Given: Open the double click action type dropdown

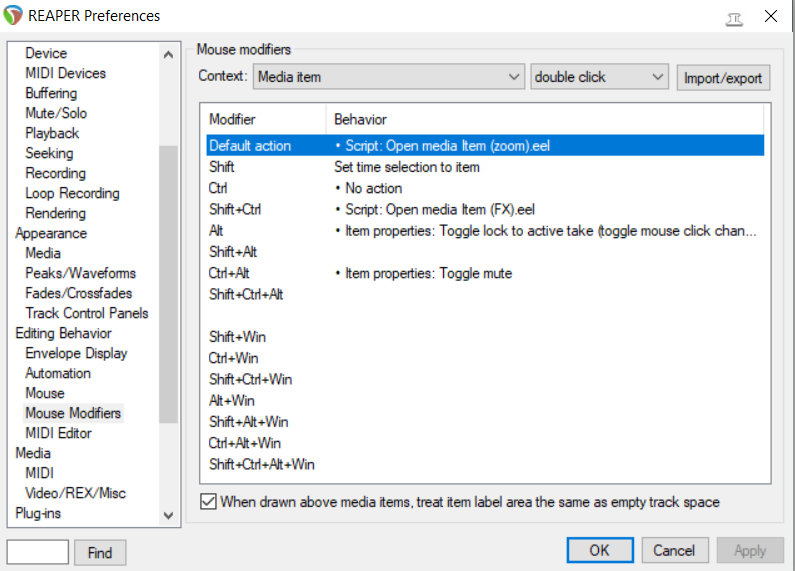Looking at the screenshot, I should tap(599, 77).
